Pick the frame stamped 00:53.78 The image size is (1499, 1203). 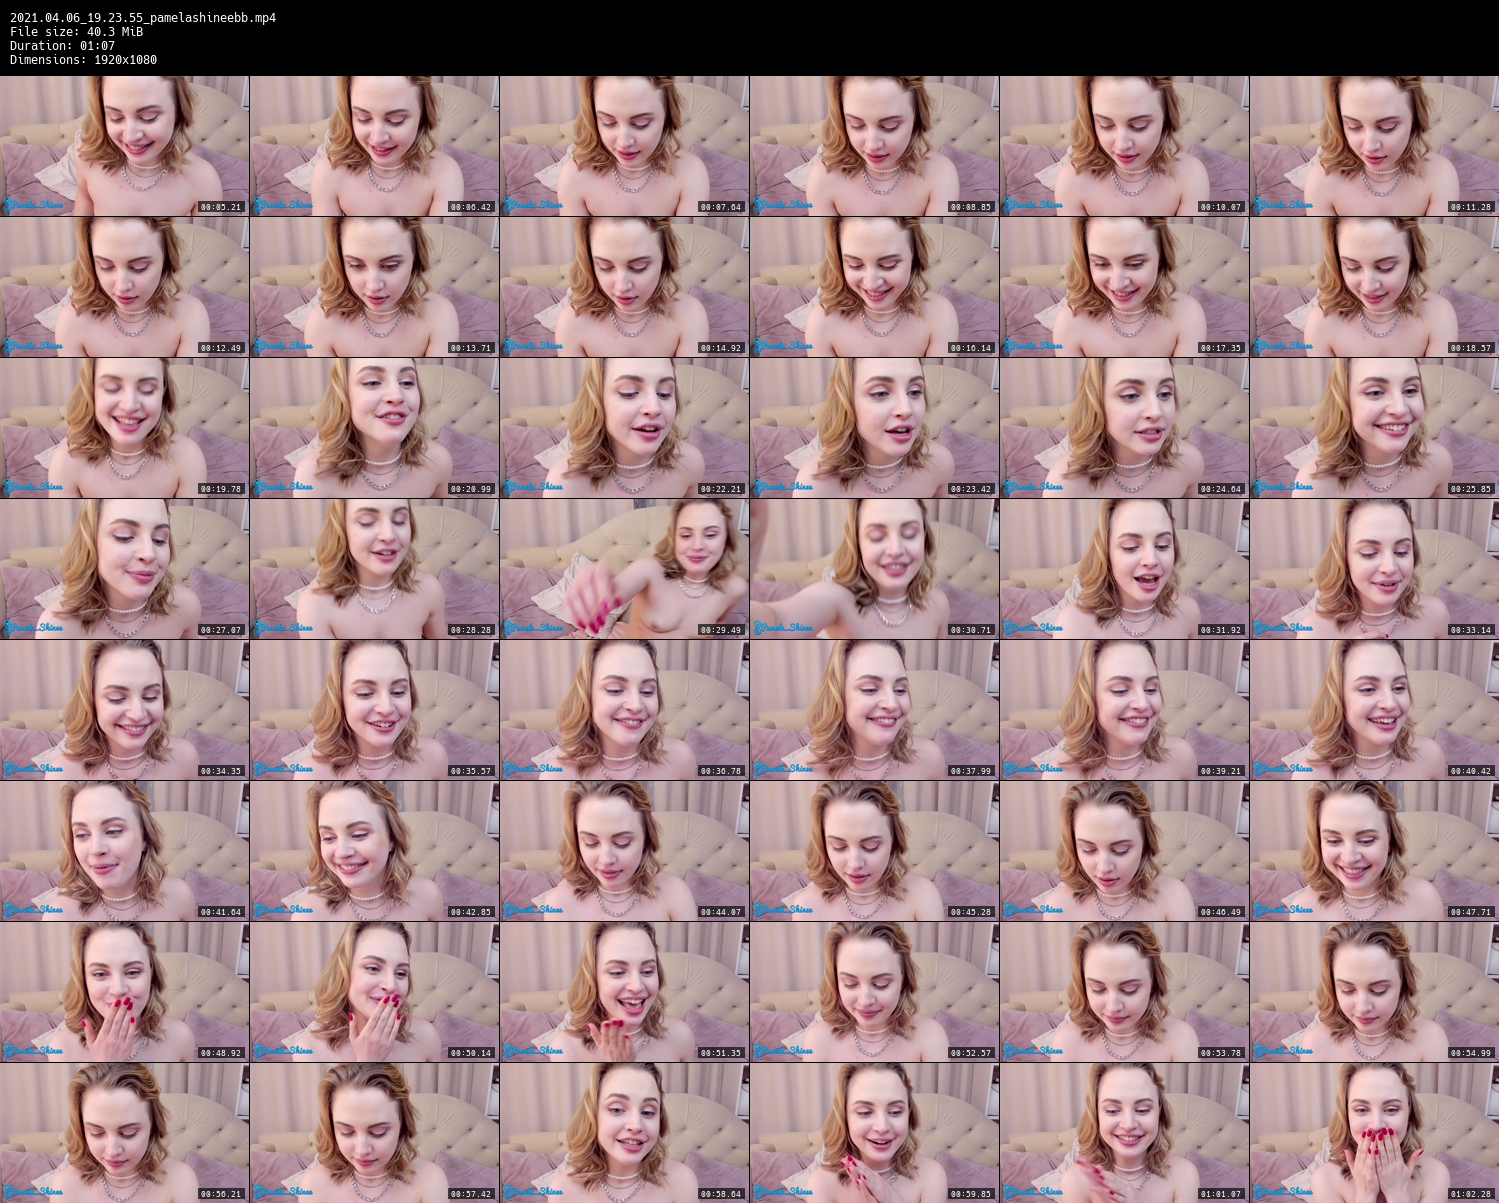point(1124,992)
